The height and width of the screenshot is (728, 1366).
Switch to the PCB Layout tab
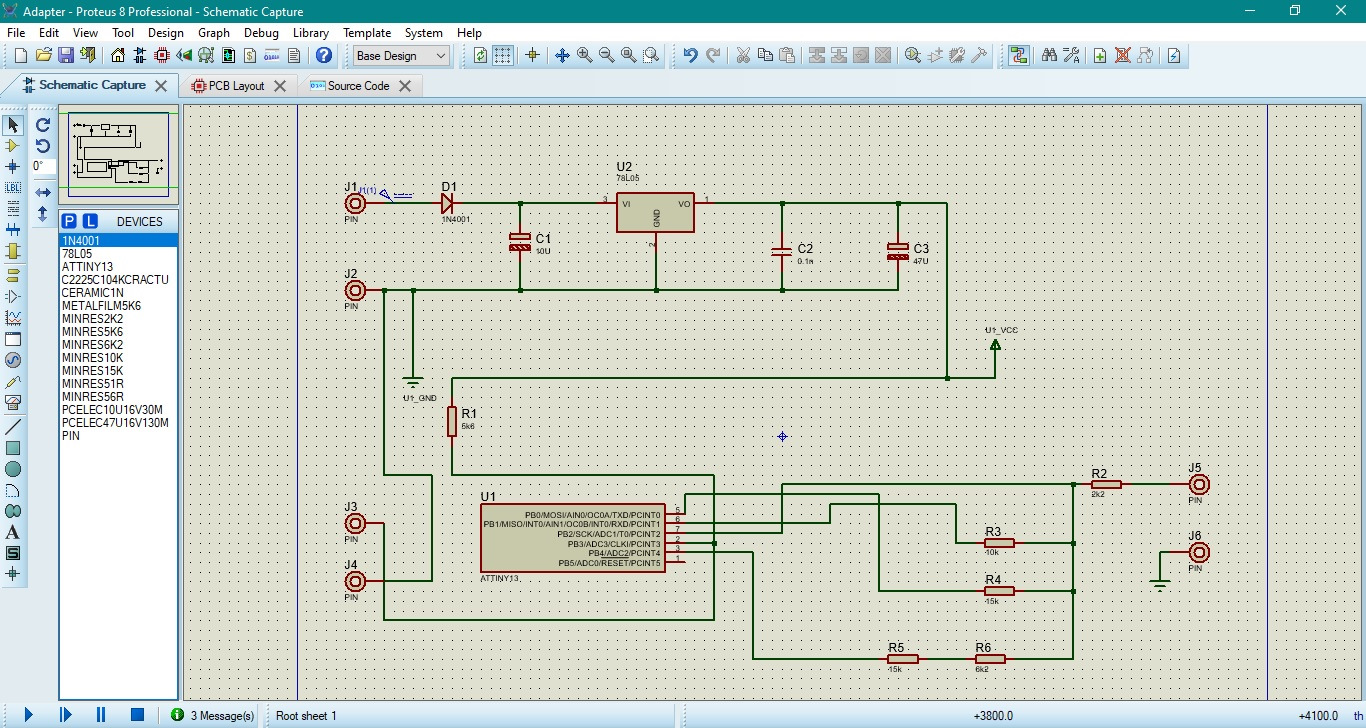click(x=236, y=86)
